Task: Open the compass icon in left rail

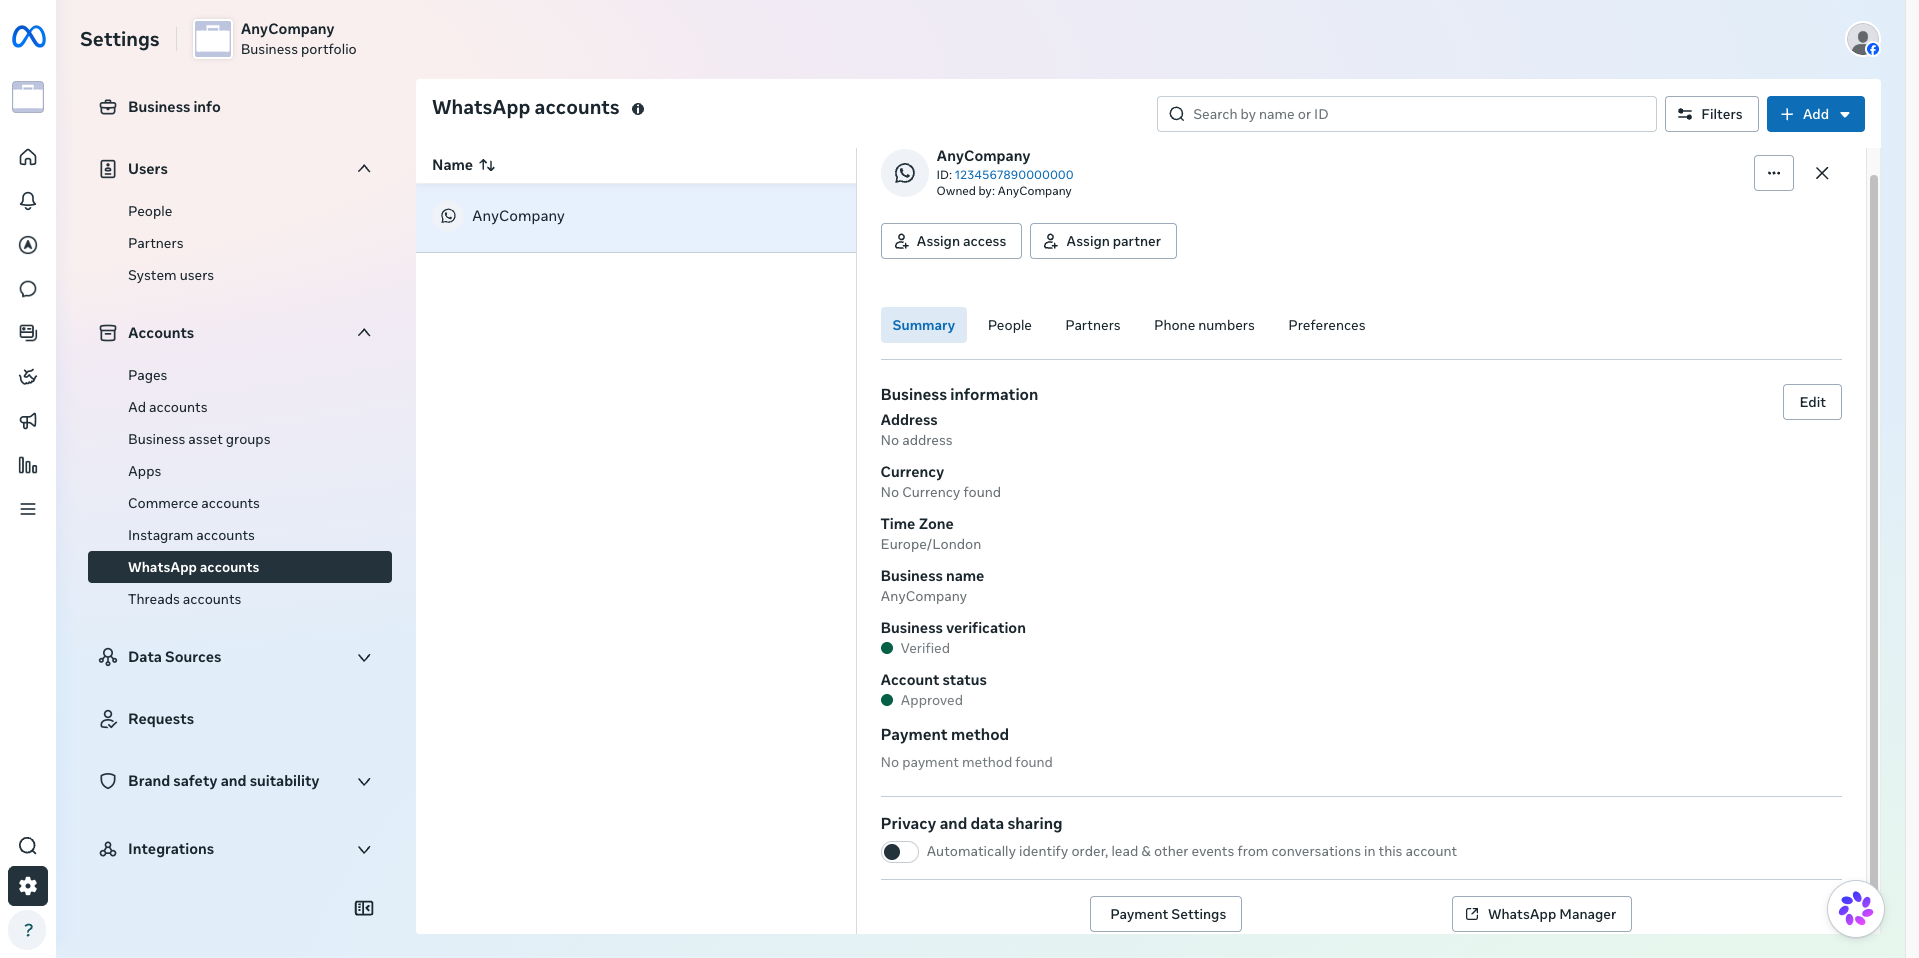Action: click(28, 245)
